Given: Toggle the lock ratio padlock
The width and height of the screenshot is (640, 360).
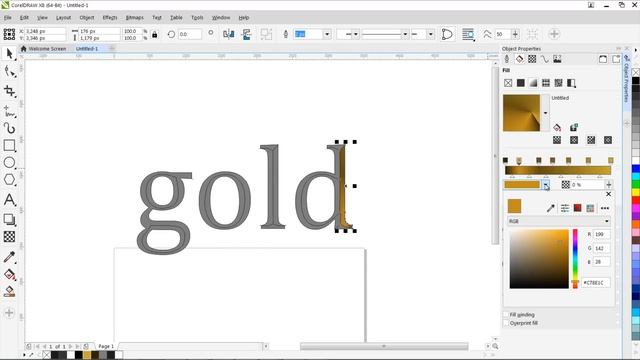Looking at the screenshot, I should 154,34.
